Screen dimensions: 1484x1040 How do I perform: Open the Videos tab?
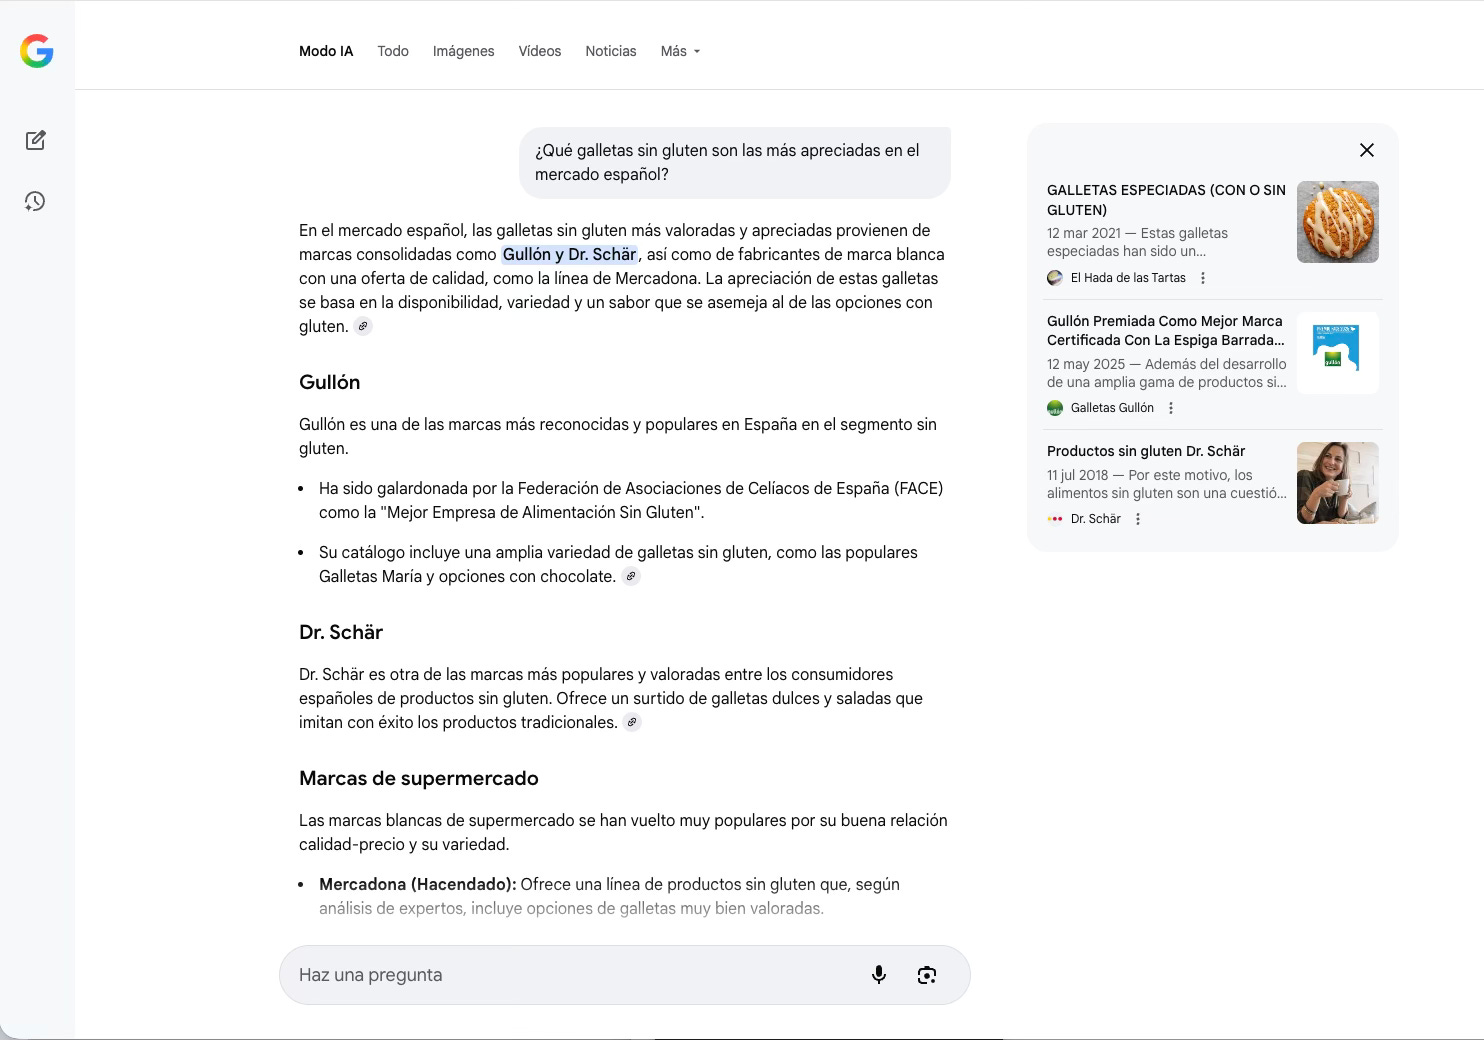click(x=540, y=51)
